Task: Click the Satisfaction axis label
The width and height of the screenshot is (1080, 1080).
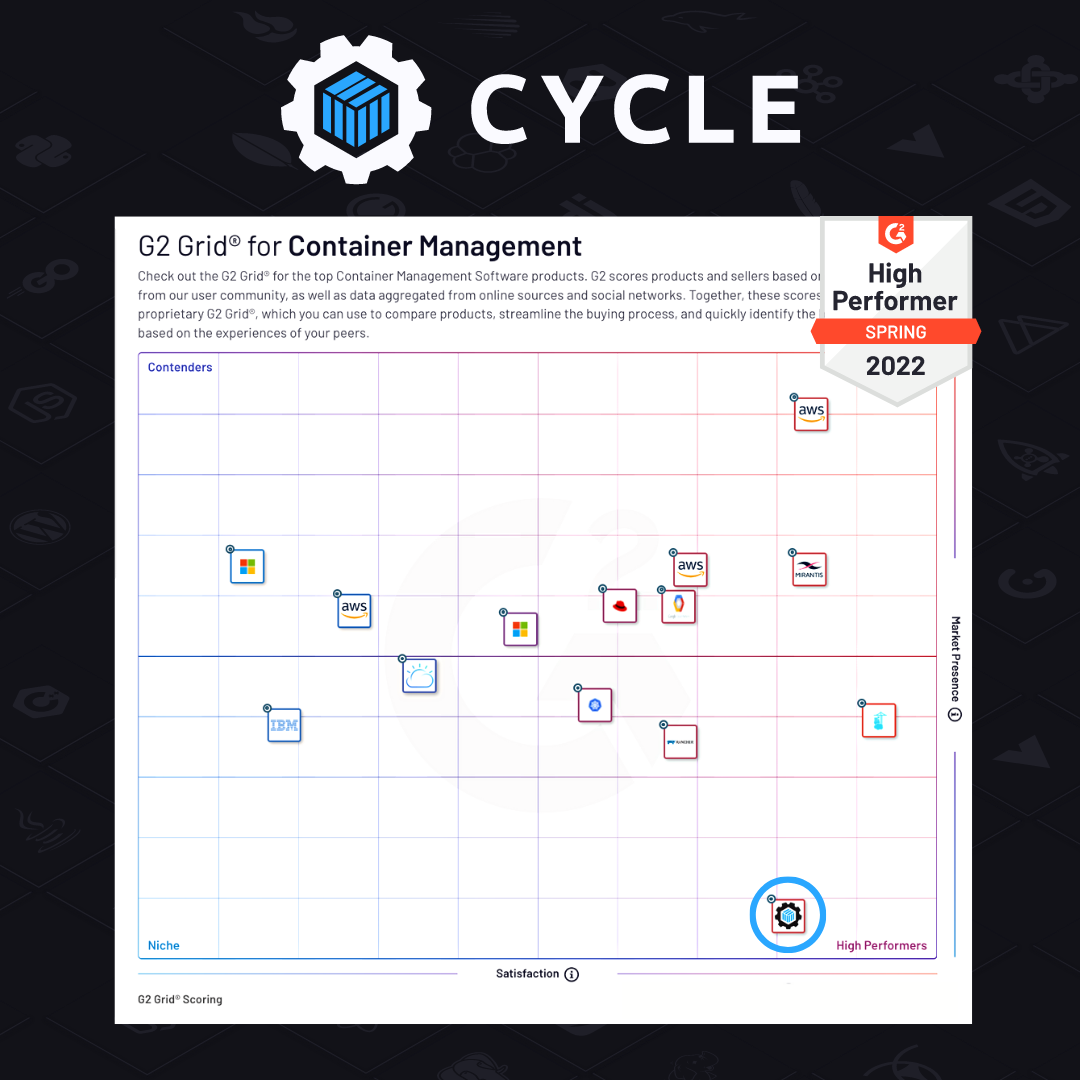Action: tap(528, 973)
